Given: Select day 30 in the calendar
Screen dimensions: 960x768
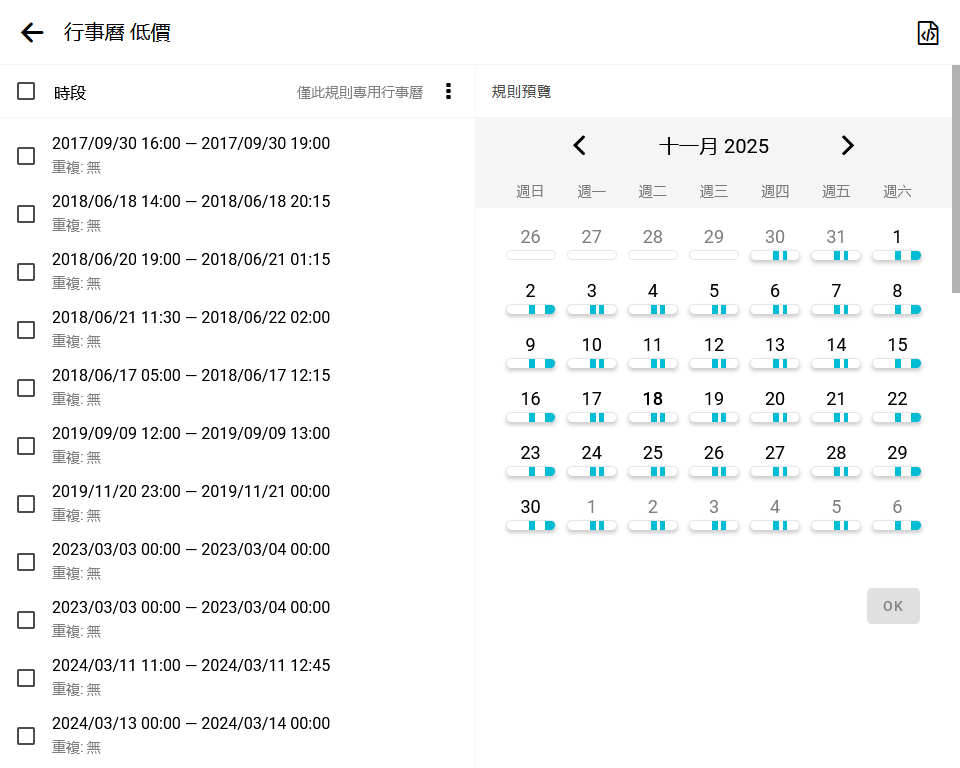Looking at the screenshot, I should pos(530,507).
